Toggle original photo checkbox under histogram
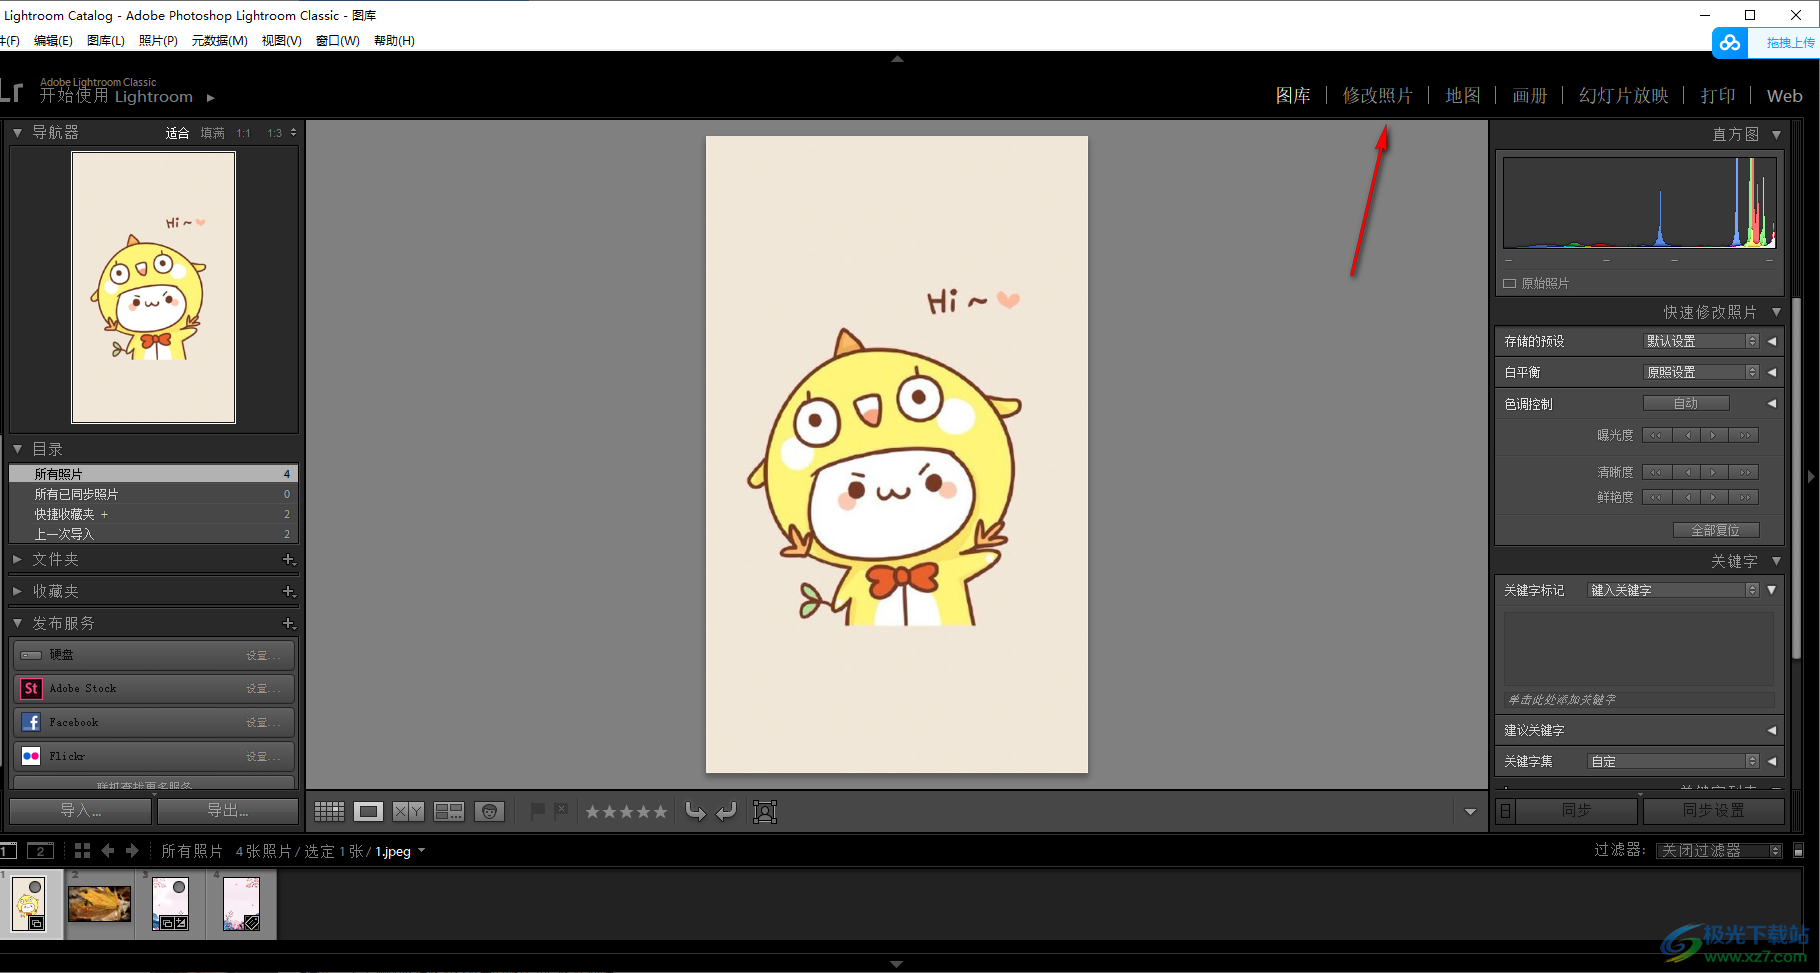 (x=1510, y=284)
